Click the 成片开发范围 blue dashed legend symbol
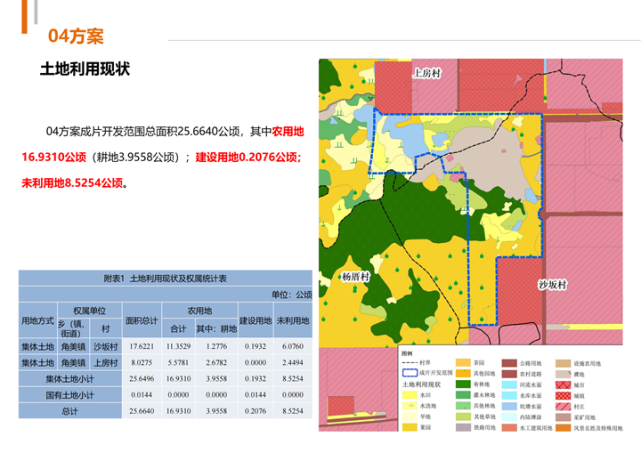This screenshot has height=453, width=641. [x=410, y=373]
